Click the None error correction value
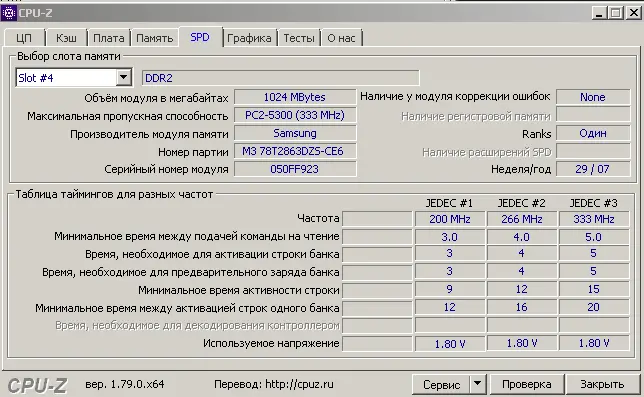 coord(593,97)
